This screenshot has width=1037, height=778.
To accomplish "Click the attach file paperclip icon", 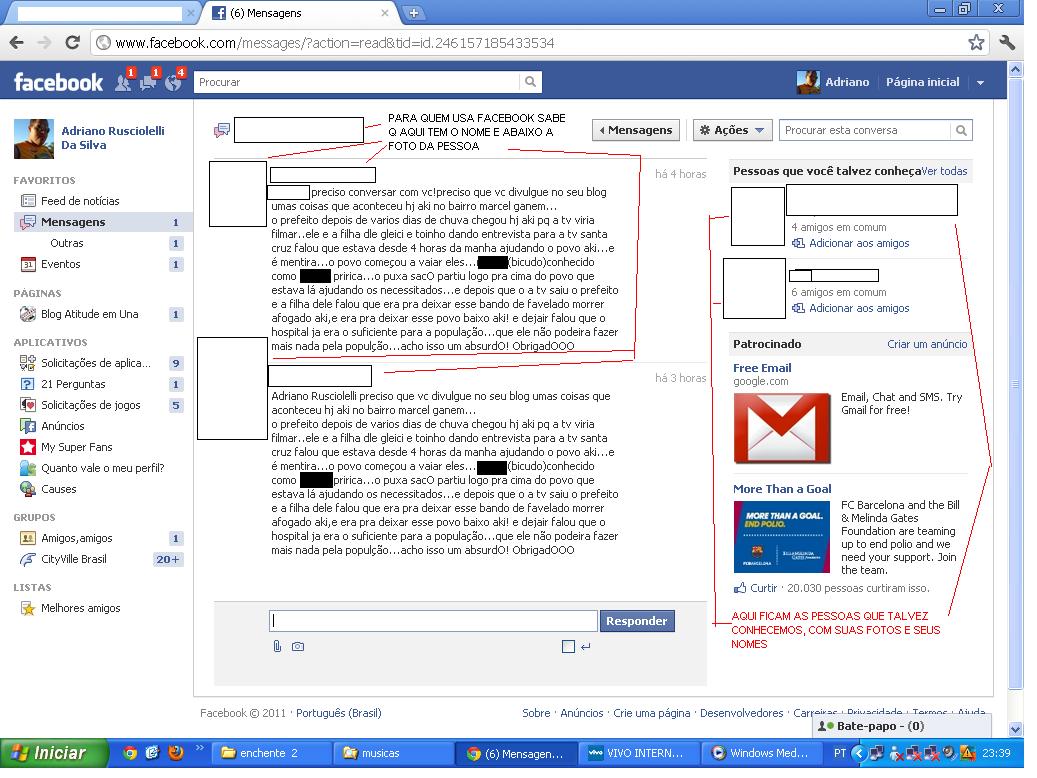I will [277, 646].
